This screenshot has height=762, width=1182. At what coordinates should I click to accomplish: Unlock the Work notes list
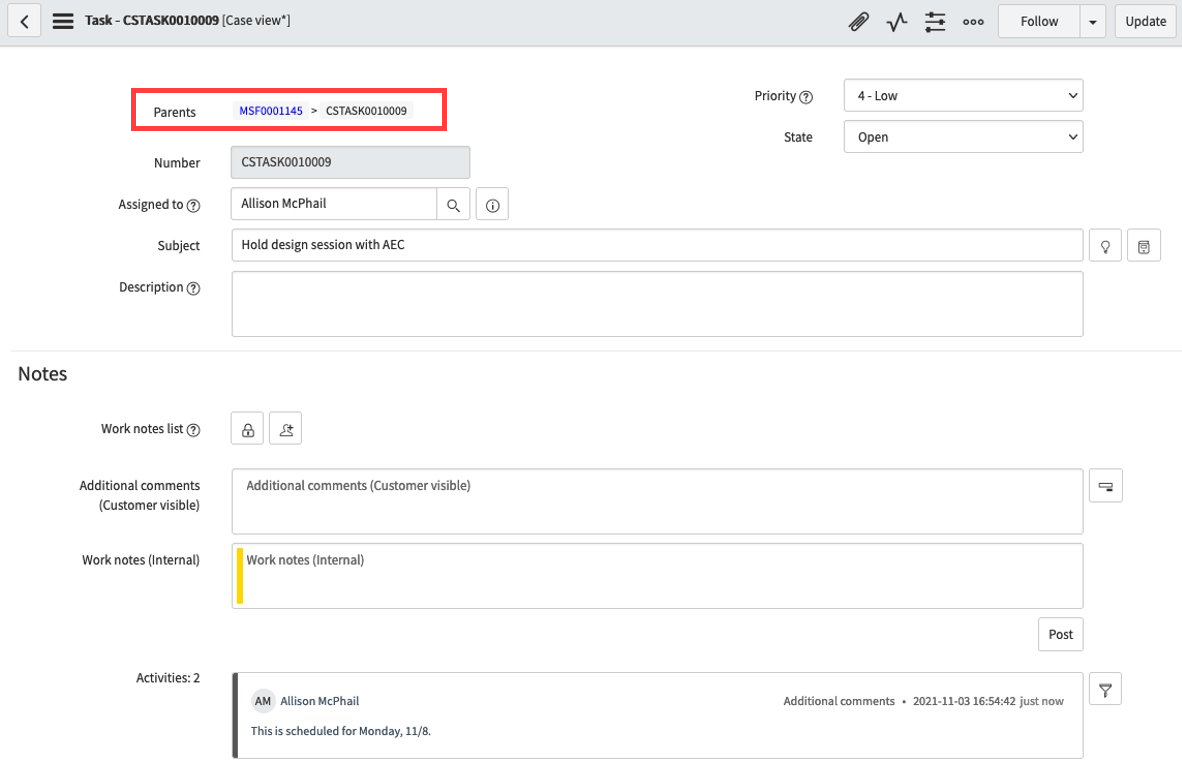[247, 429]
